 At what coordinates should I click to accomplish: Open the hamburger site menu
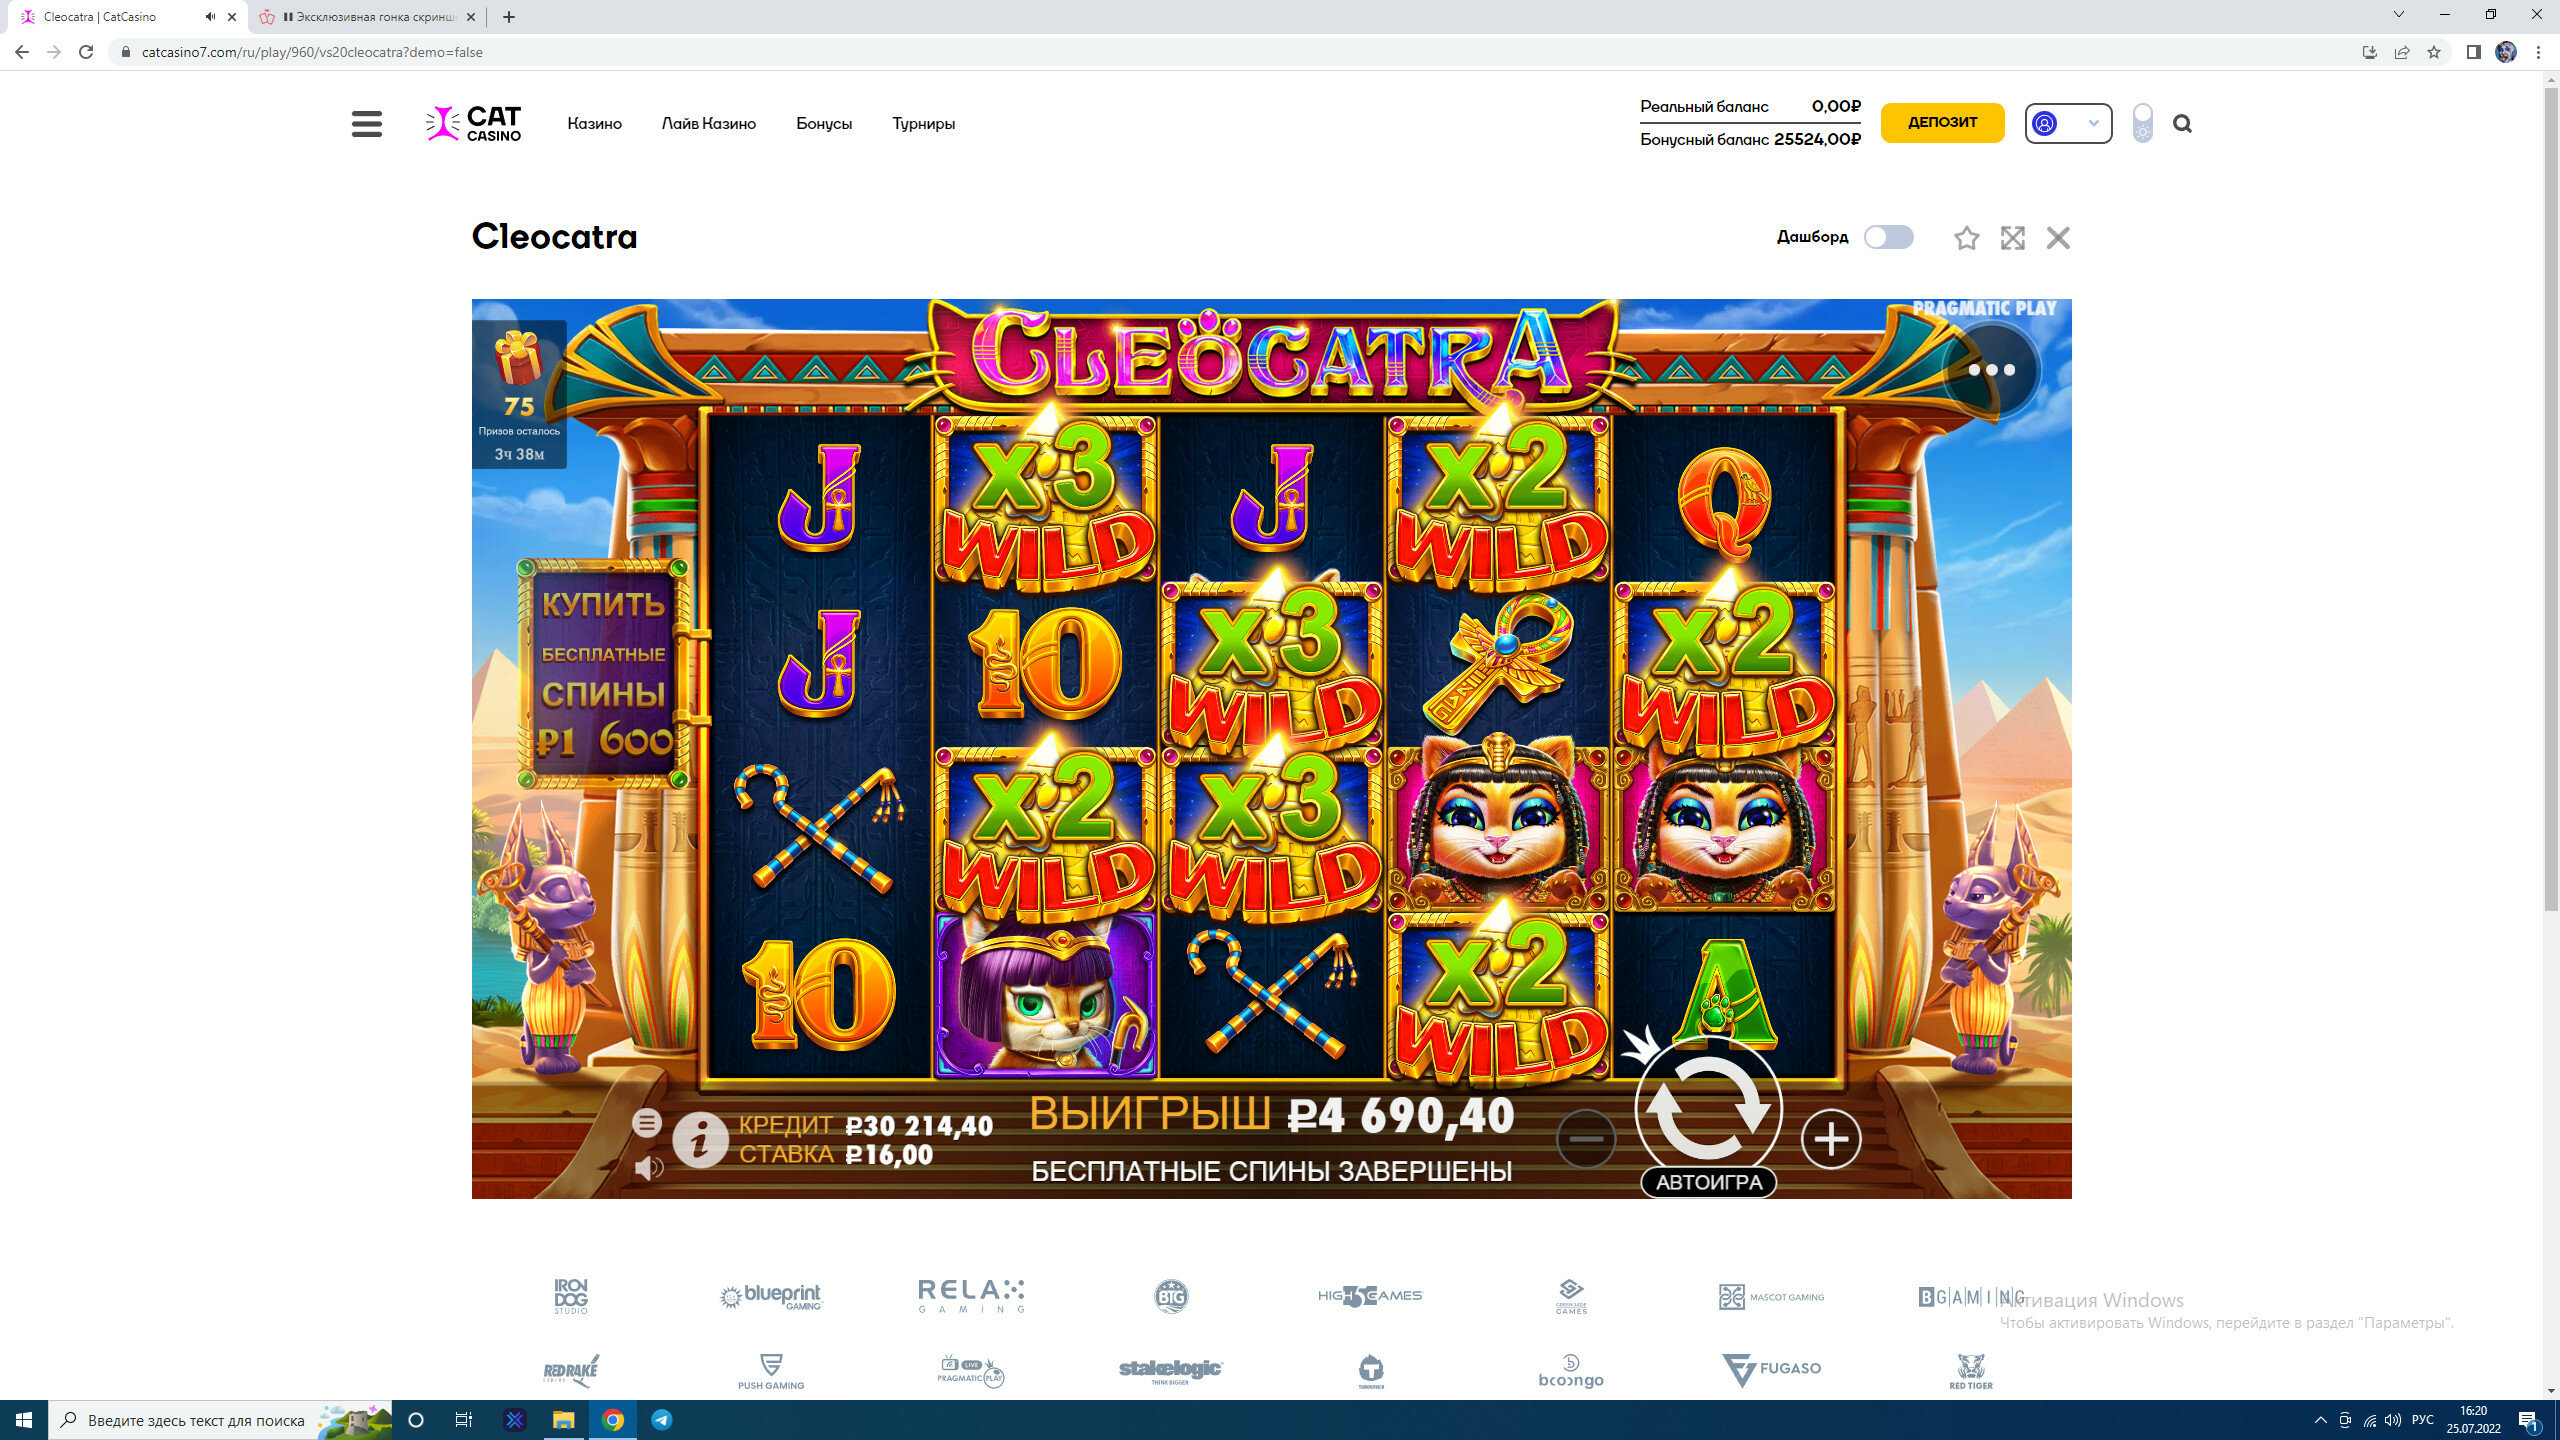367,124
